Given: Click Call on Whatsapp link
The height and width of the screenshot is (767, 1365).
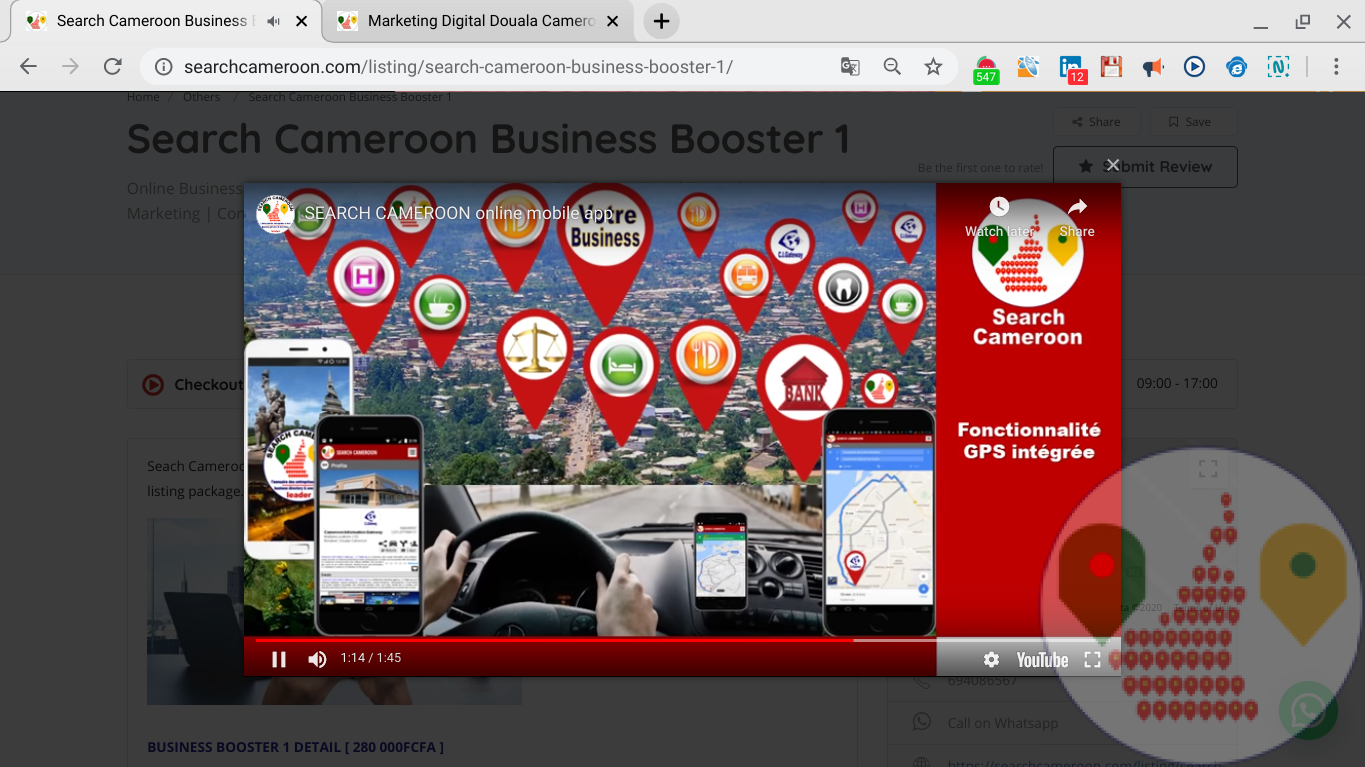Looking at the screenshot, I should [x=1003, y=723].
